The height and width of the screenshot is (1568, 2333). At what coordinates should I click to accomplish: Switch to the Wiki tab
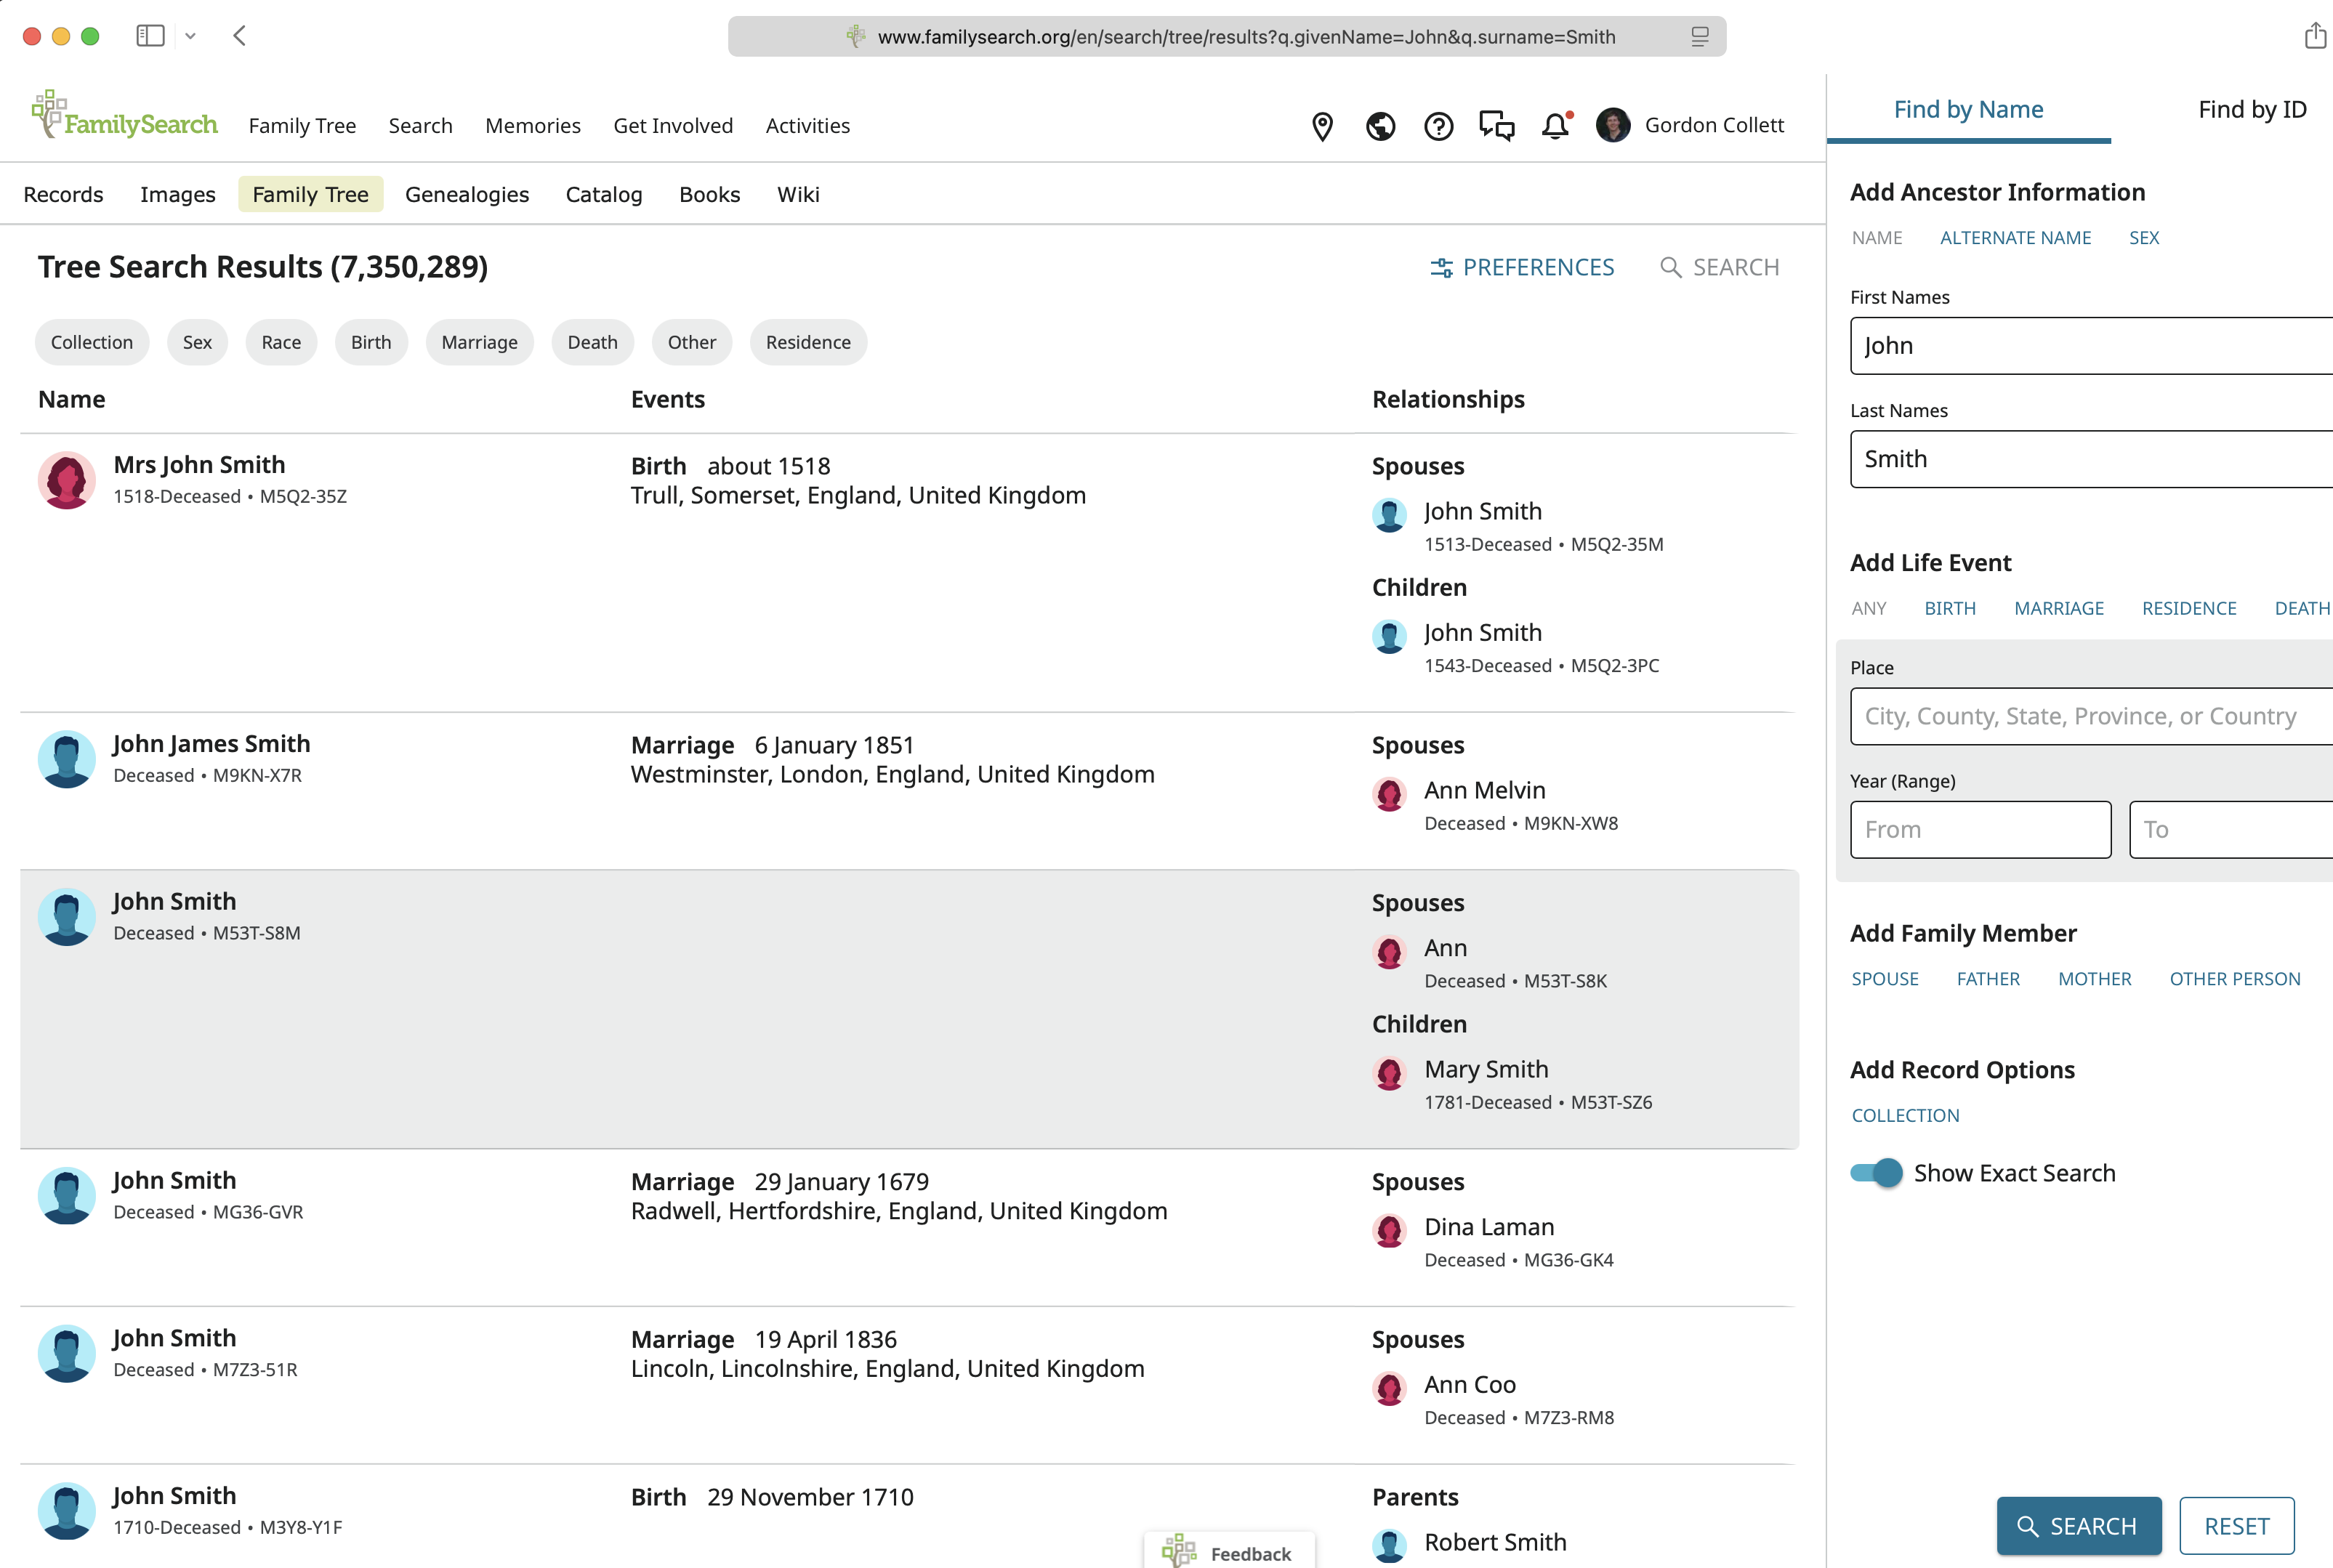click(798, 195)
